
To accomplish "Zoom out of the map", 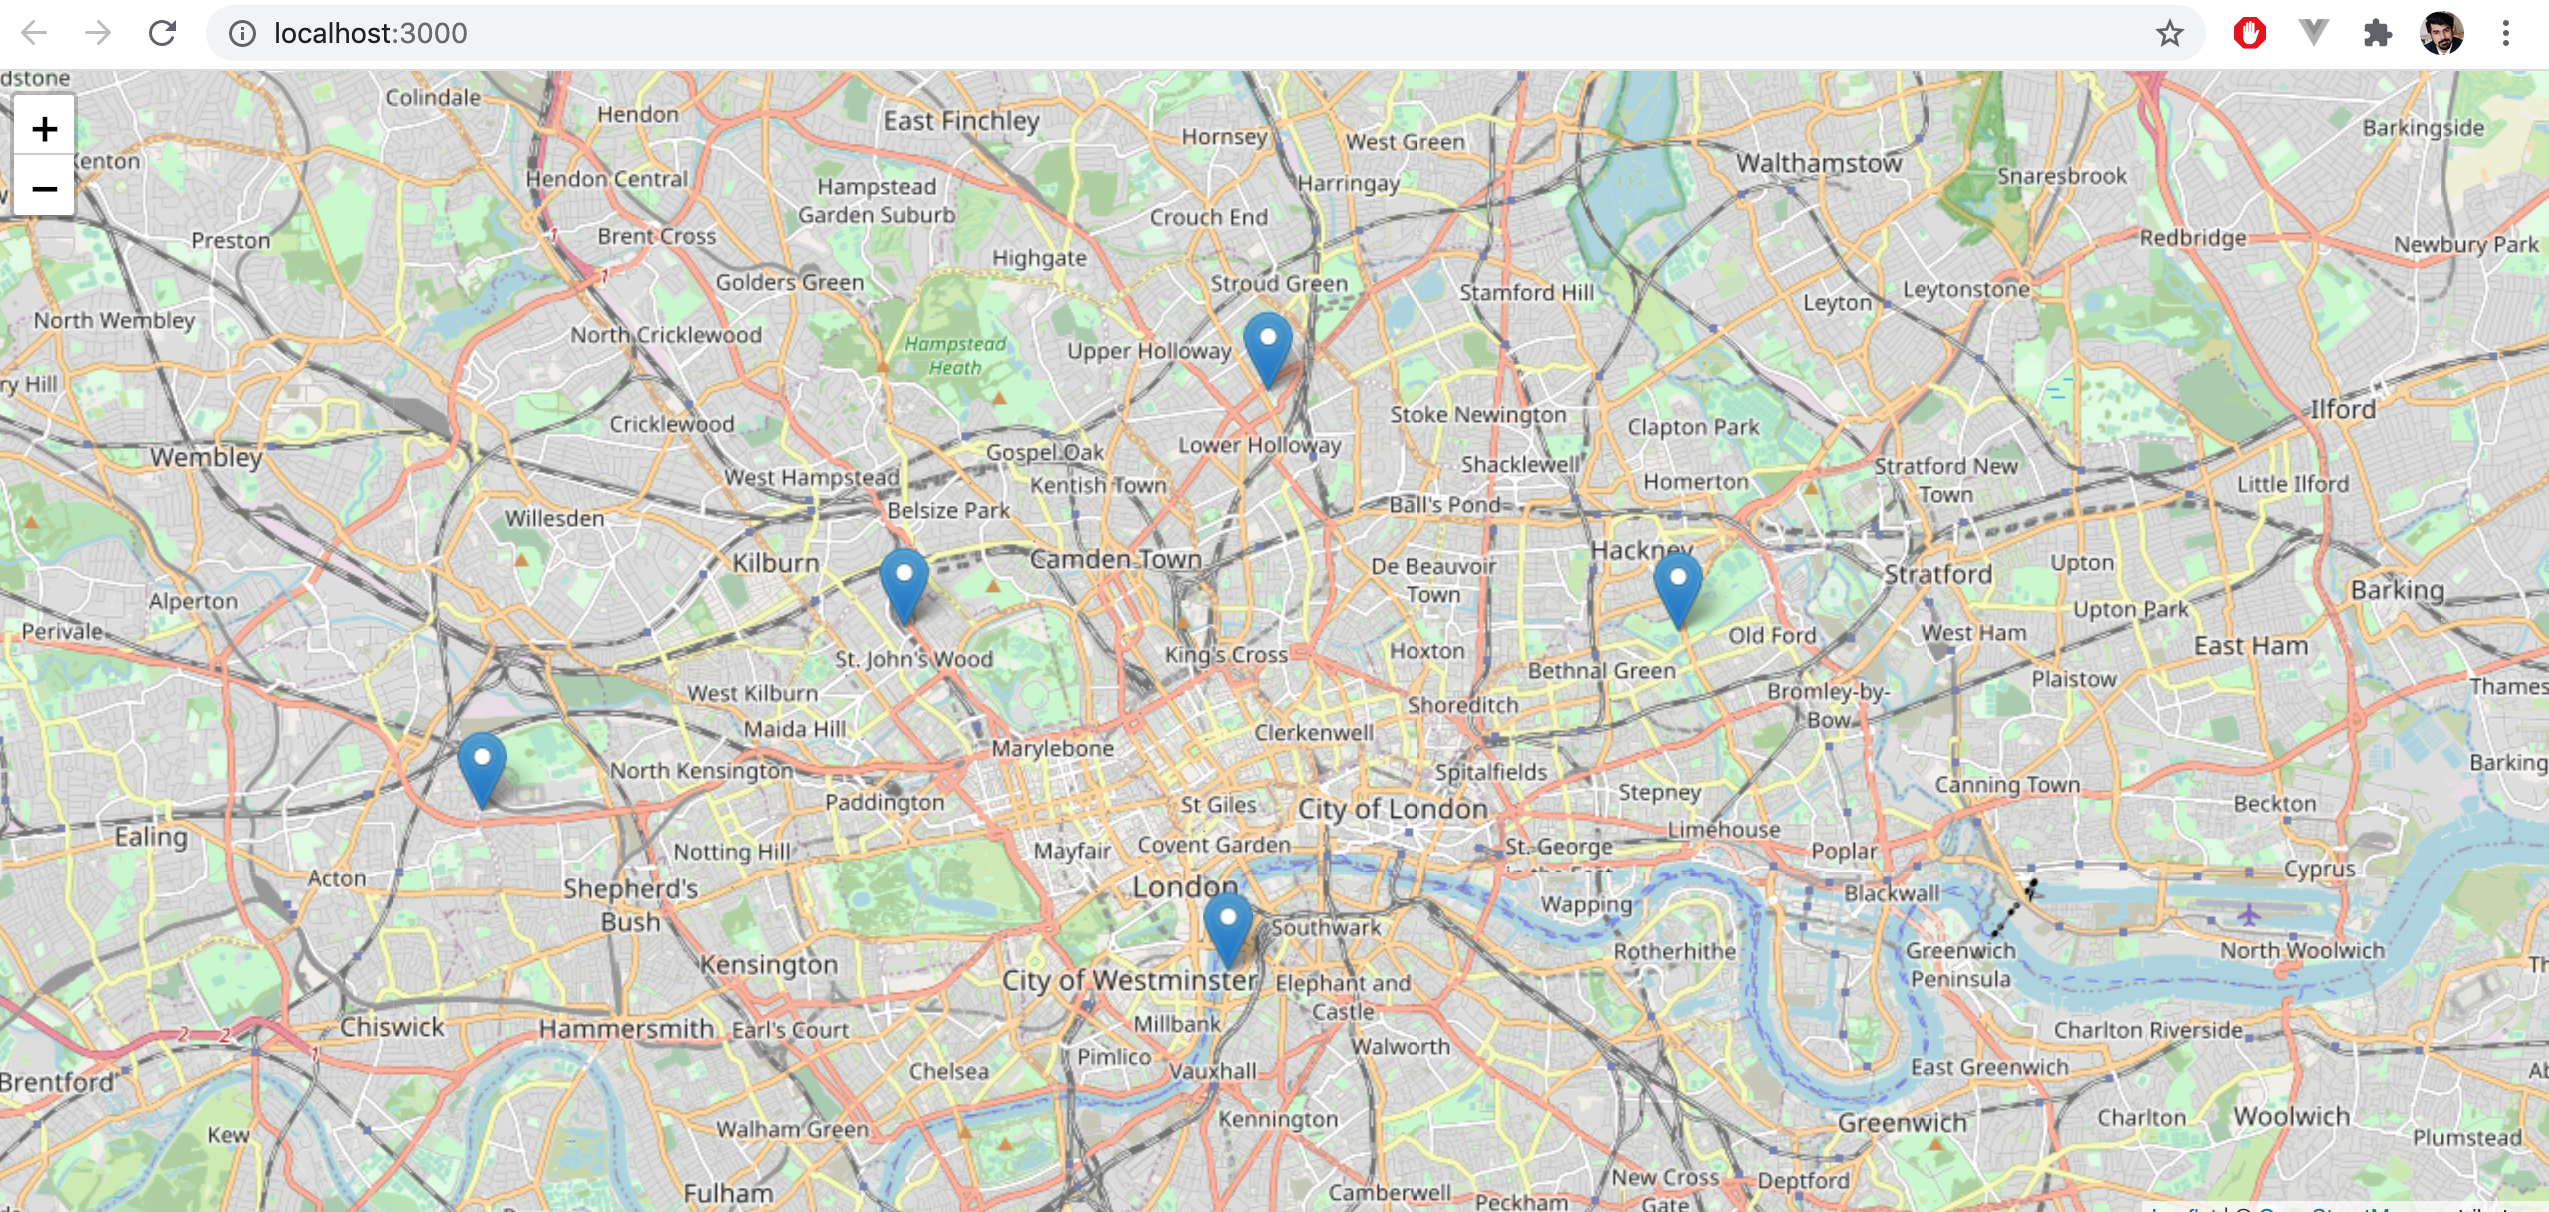I will click(44, 188).
